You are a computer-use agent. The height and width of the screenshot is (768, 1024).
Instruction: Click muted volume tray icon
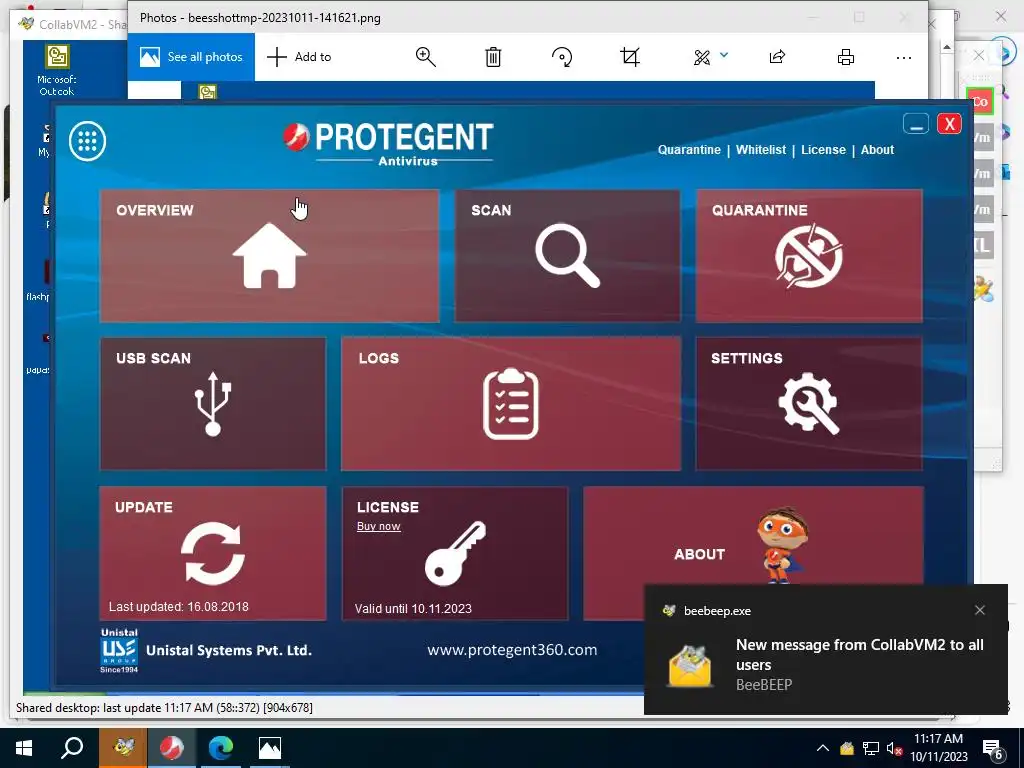point(894,748)
